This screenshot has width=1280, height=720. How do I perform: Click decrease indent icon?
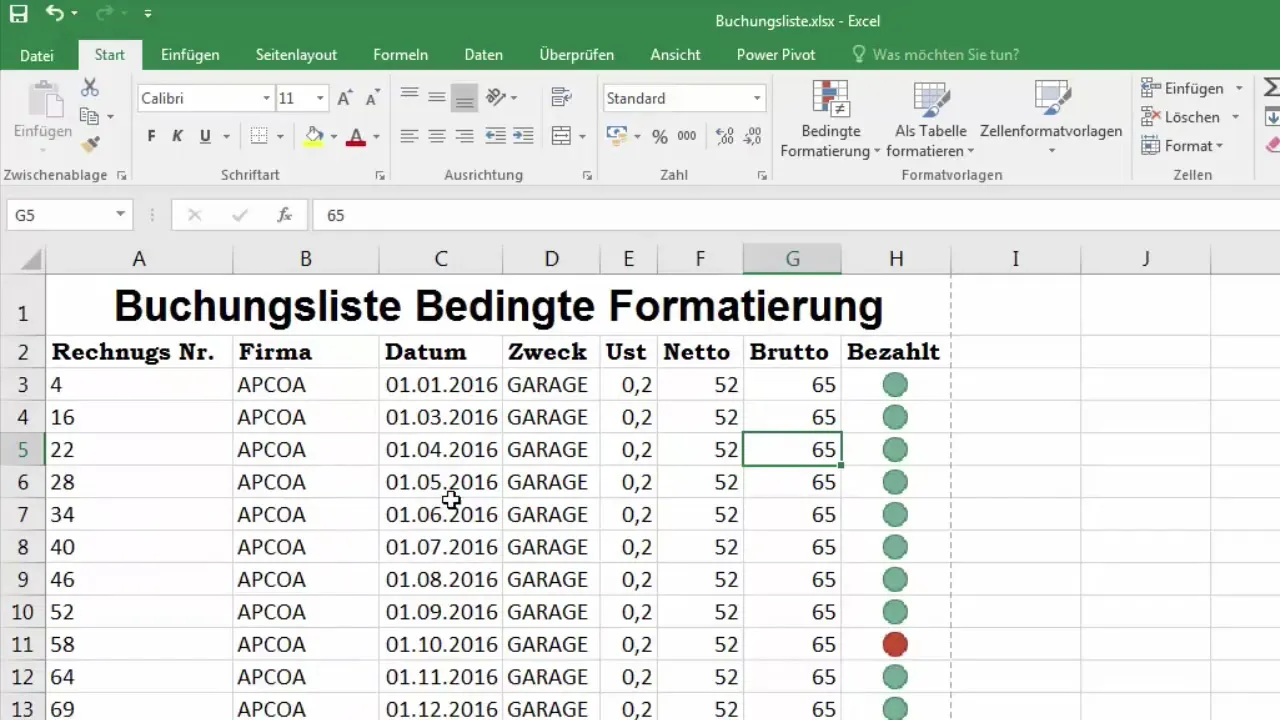point(495,136)
